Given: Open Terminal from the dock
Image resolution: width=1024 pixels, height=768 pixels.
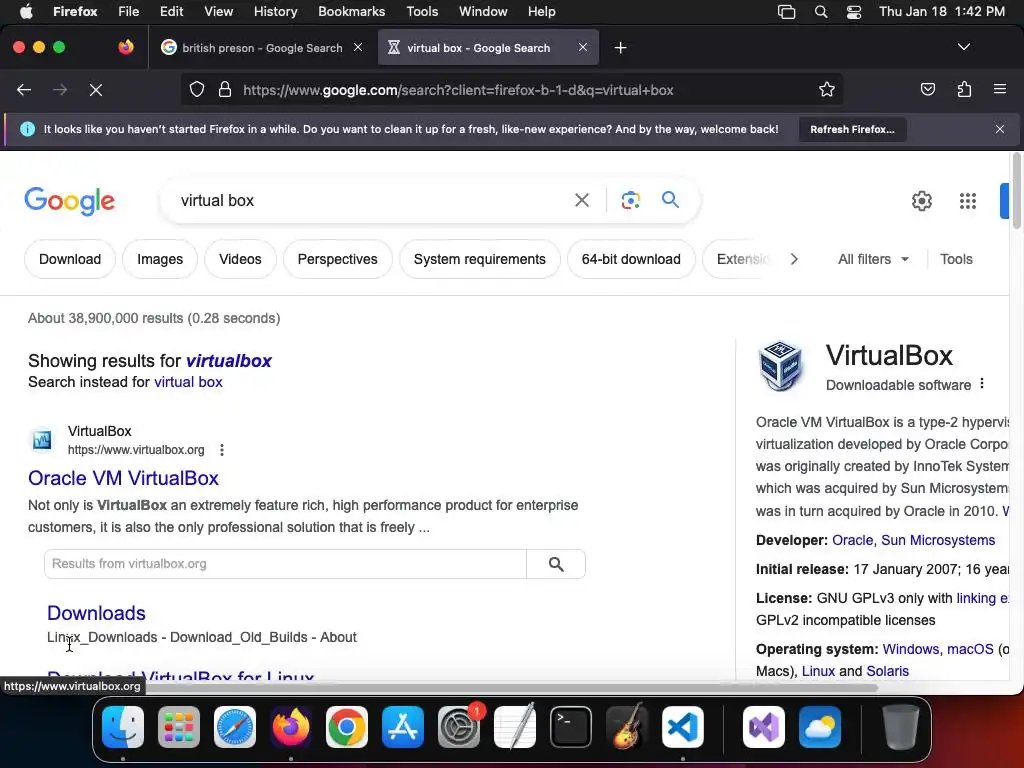Looking at the screenshot, I should tap(571, 727).
